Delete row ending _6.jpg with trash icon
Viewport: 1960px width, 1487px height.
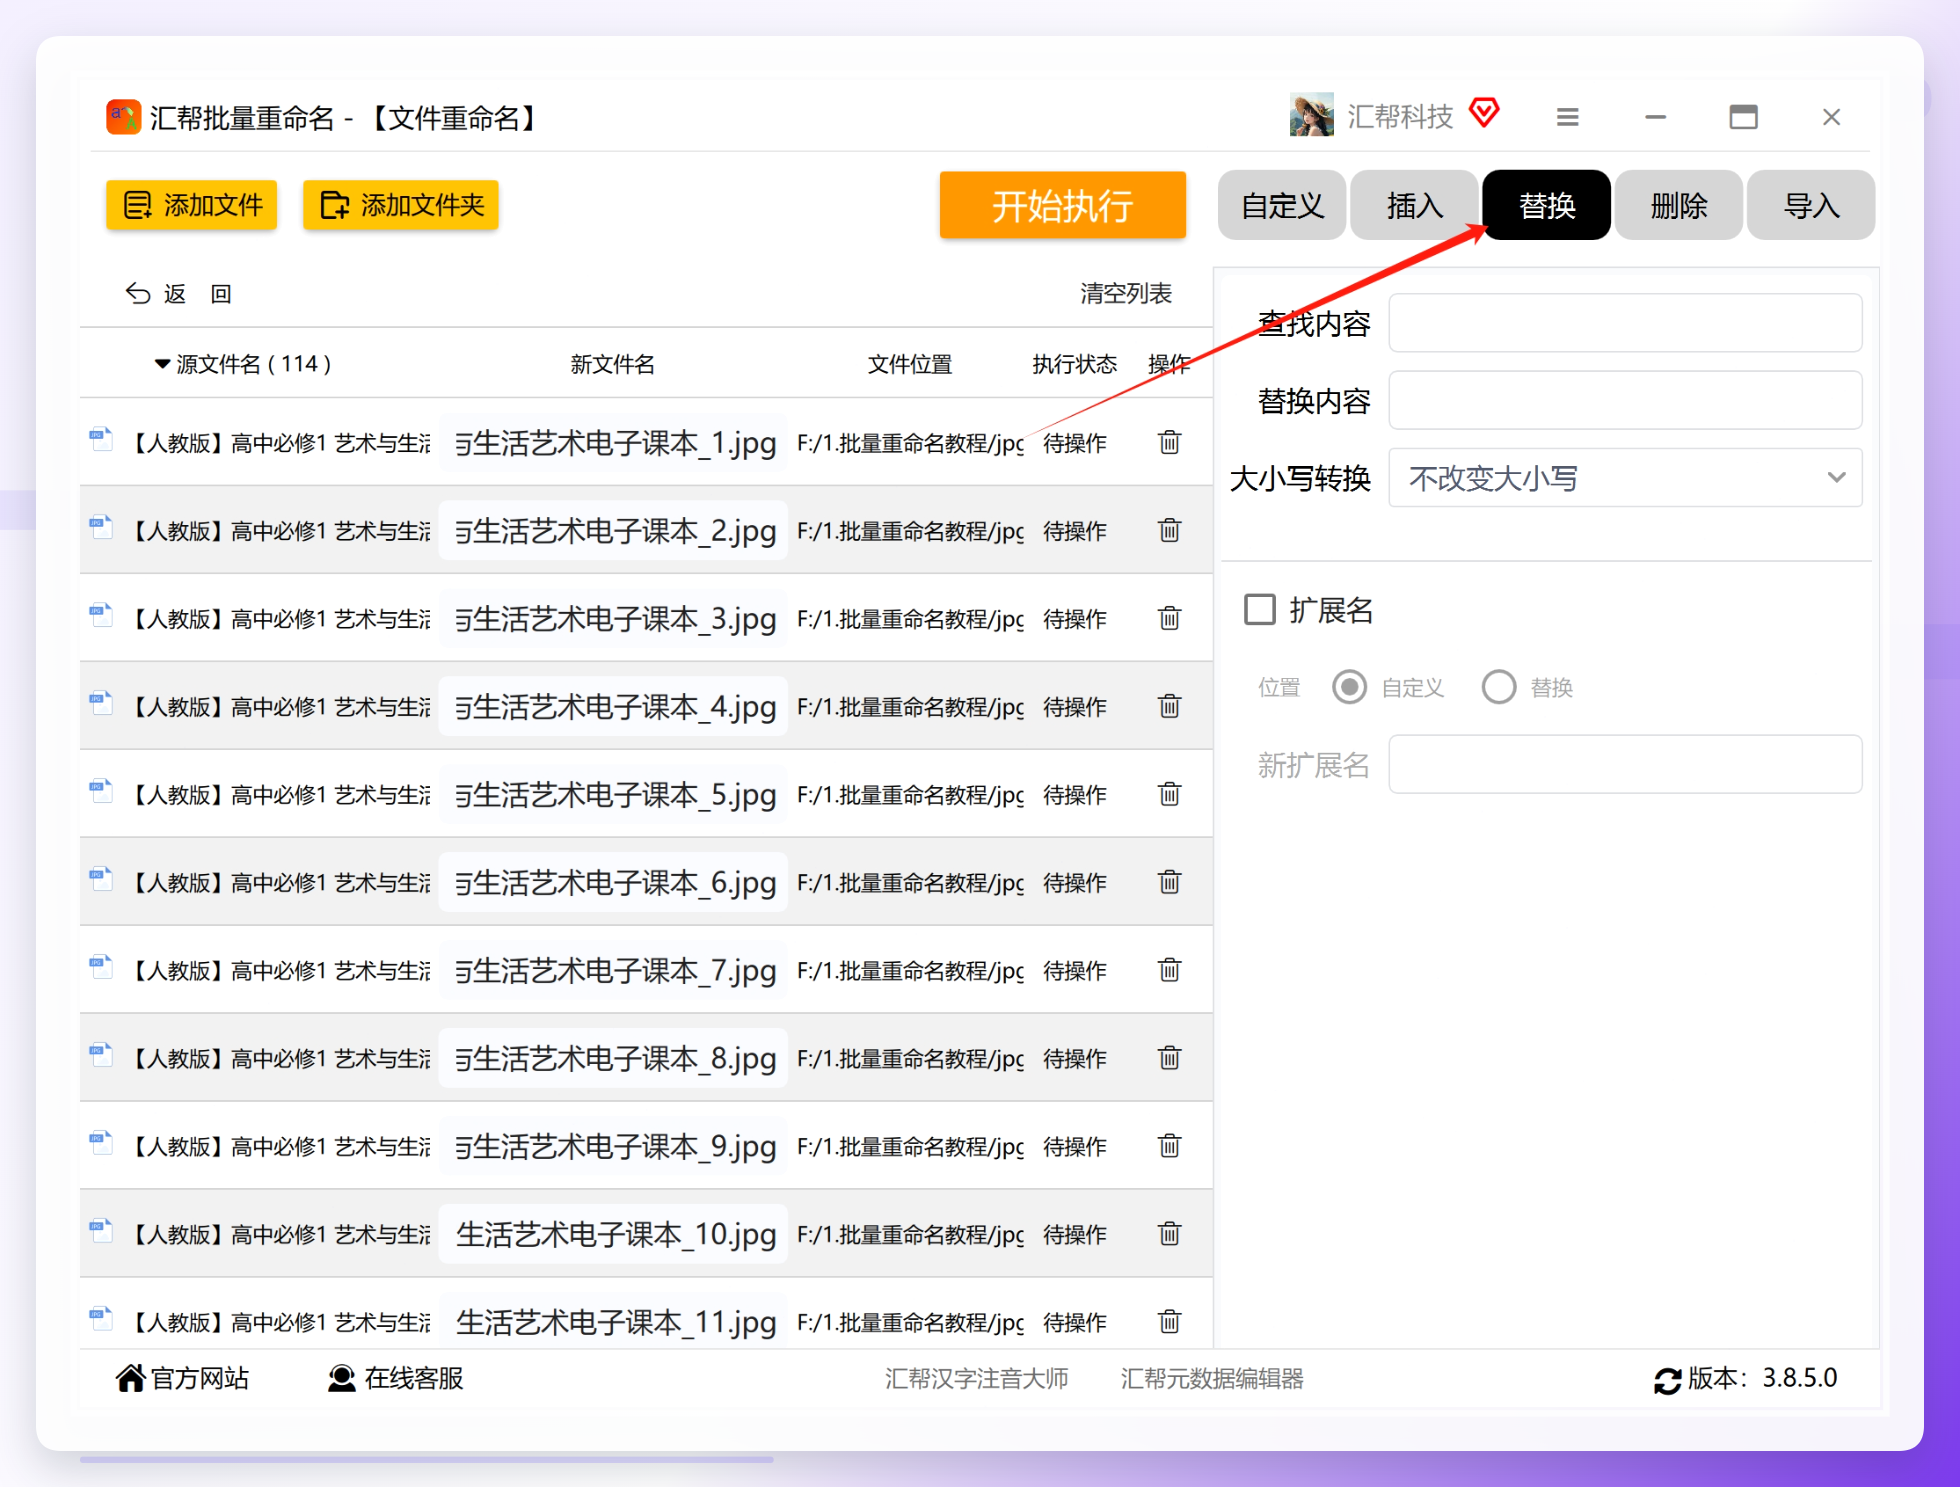(x=1169, y=882)
